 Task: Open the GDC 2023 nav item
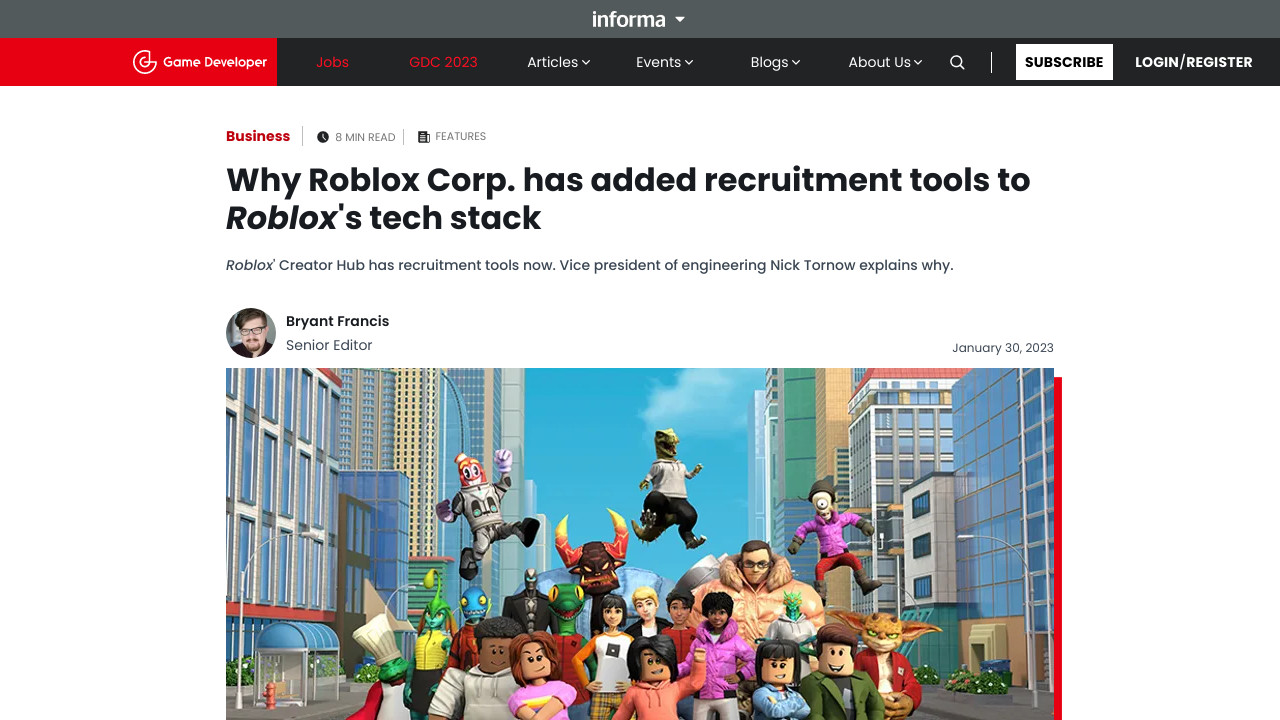(443, 62)
